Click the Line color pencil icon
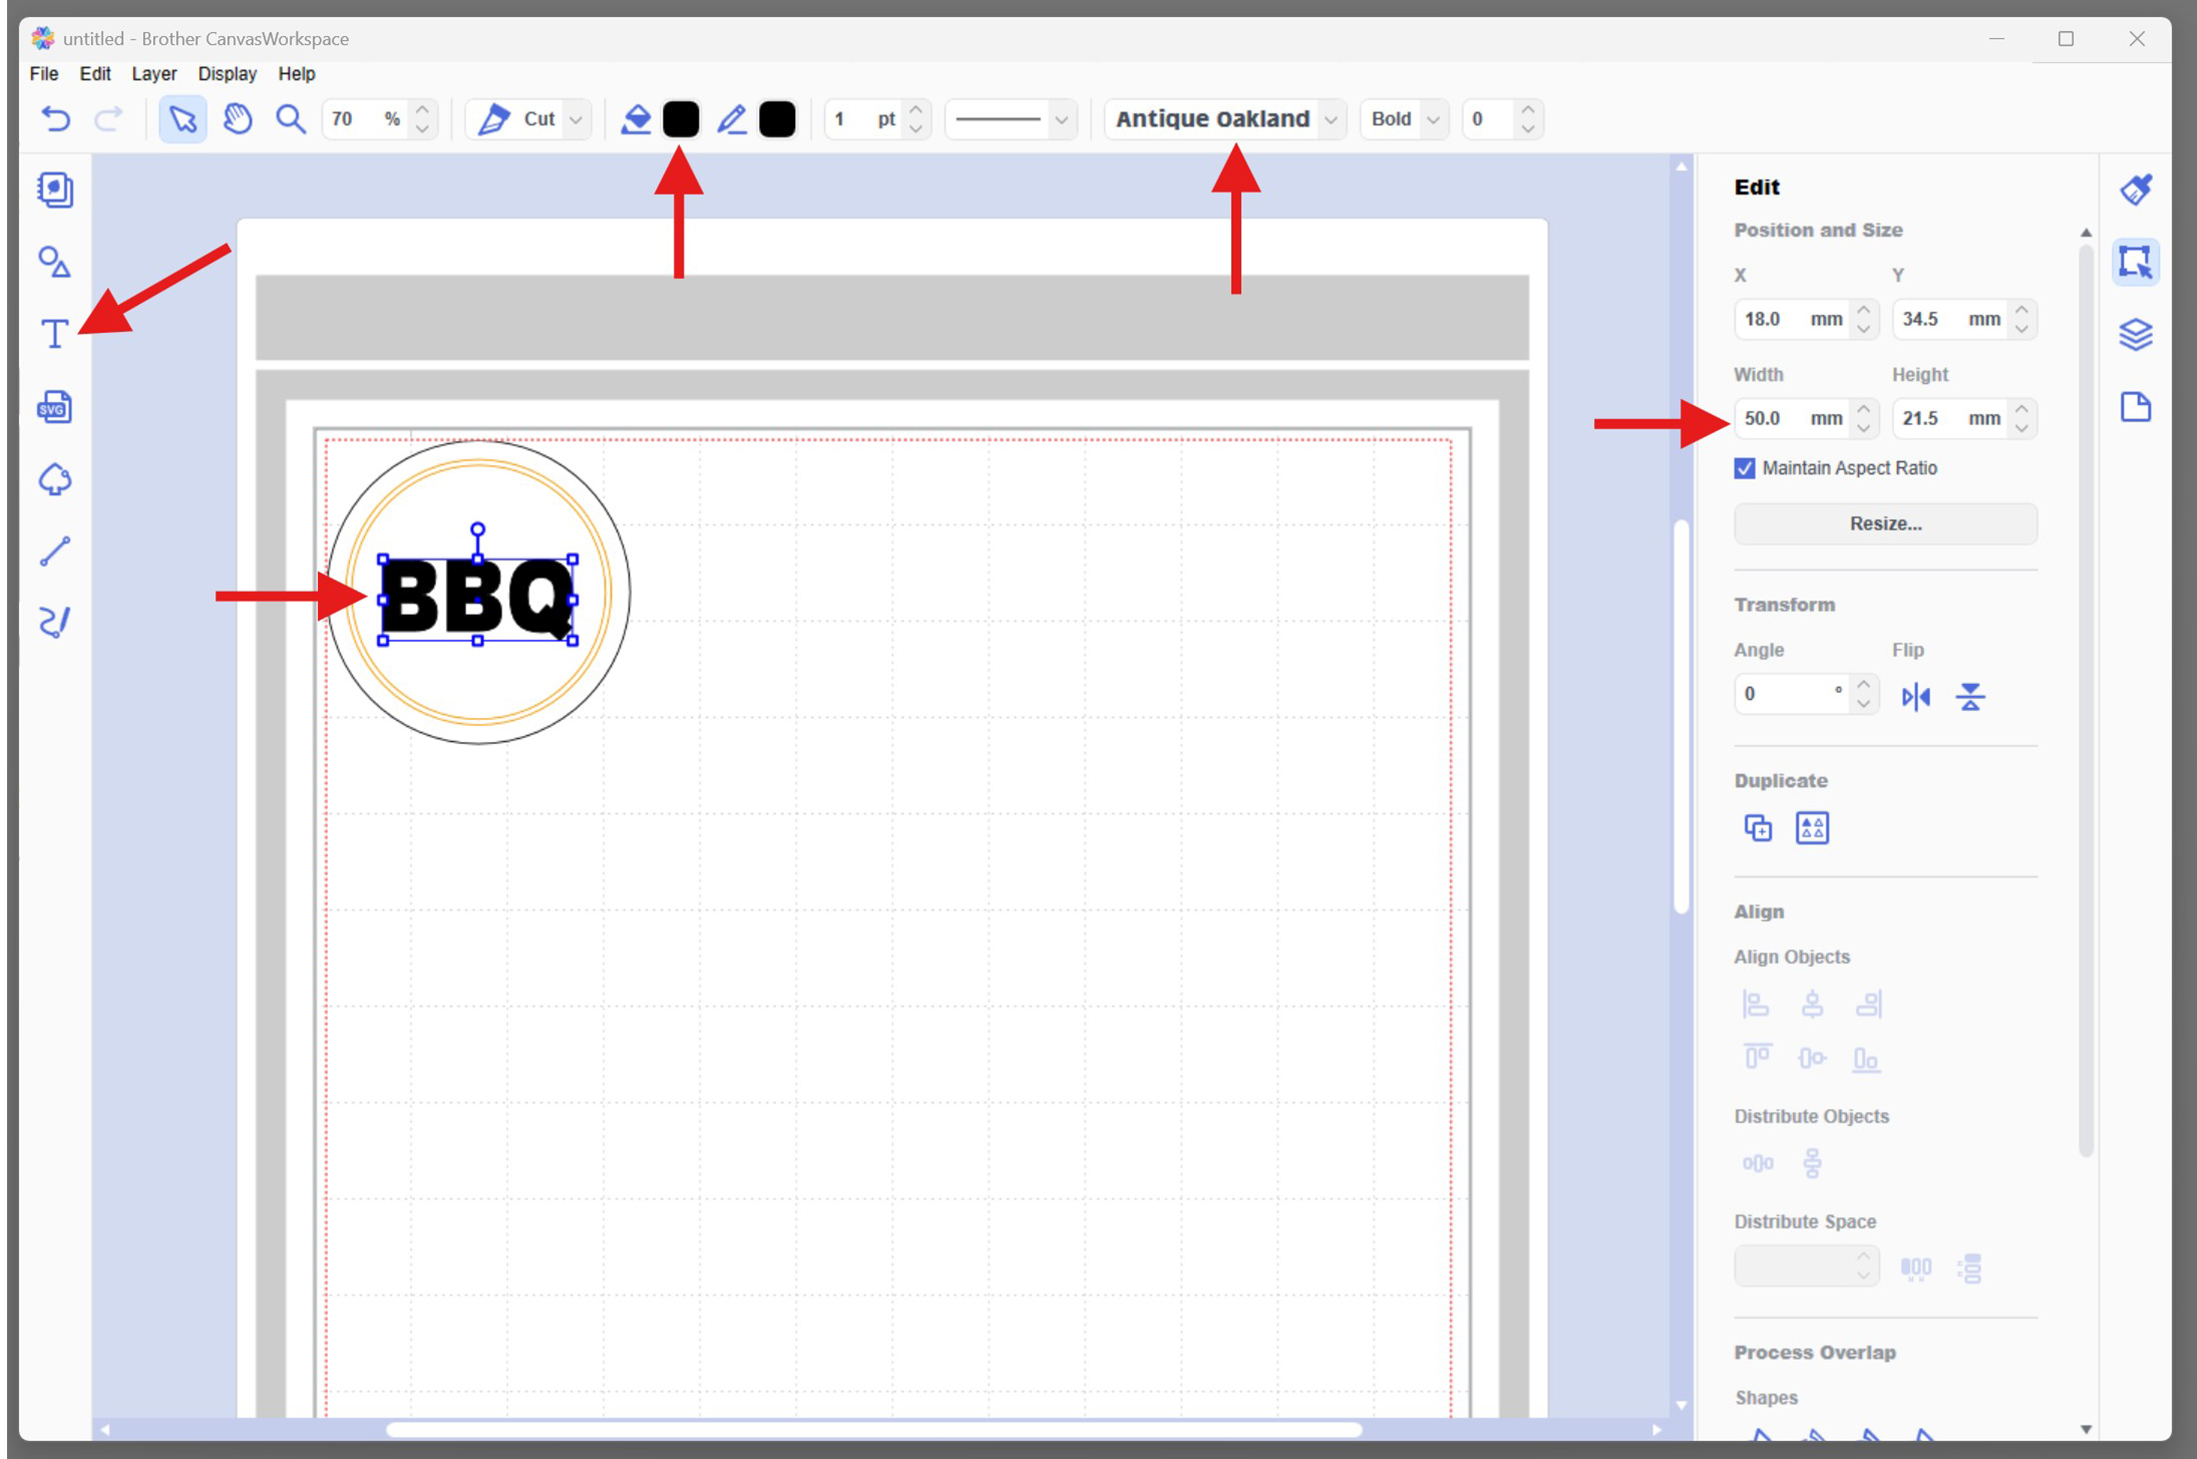Screen dimensions: 2197x1459 (x=732, y=119)
